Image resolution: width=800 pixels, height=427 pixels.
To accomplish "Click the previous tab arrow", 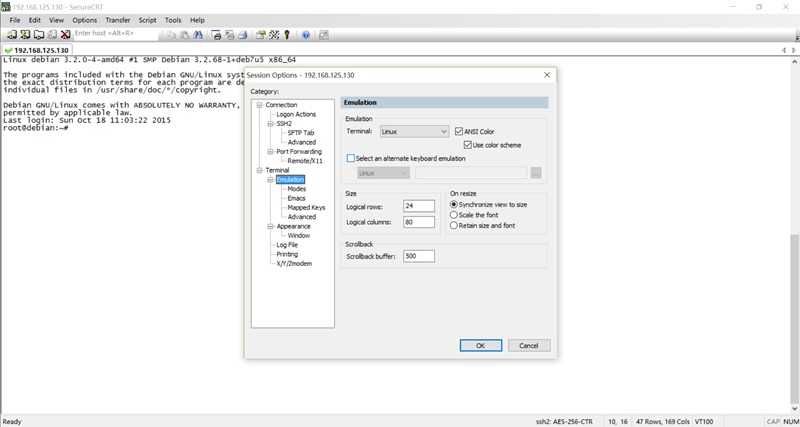I will 784,51.
